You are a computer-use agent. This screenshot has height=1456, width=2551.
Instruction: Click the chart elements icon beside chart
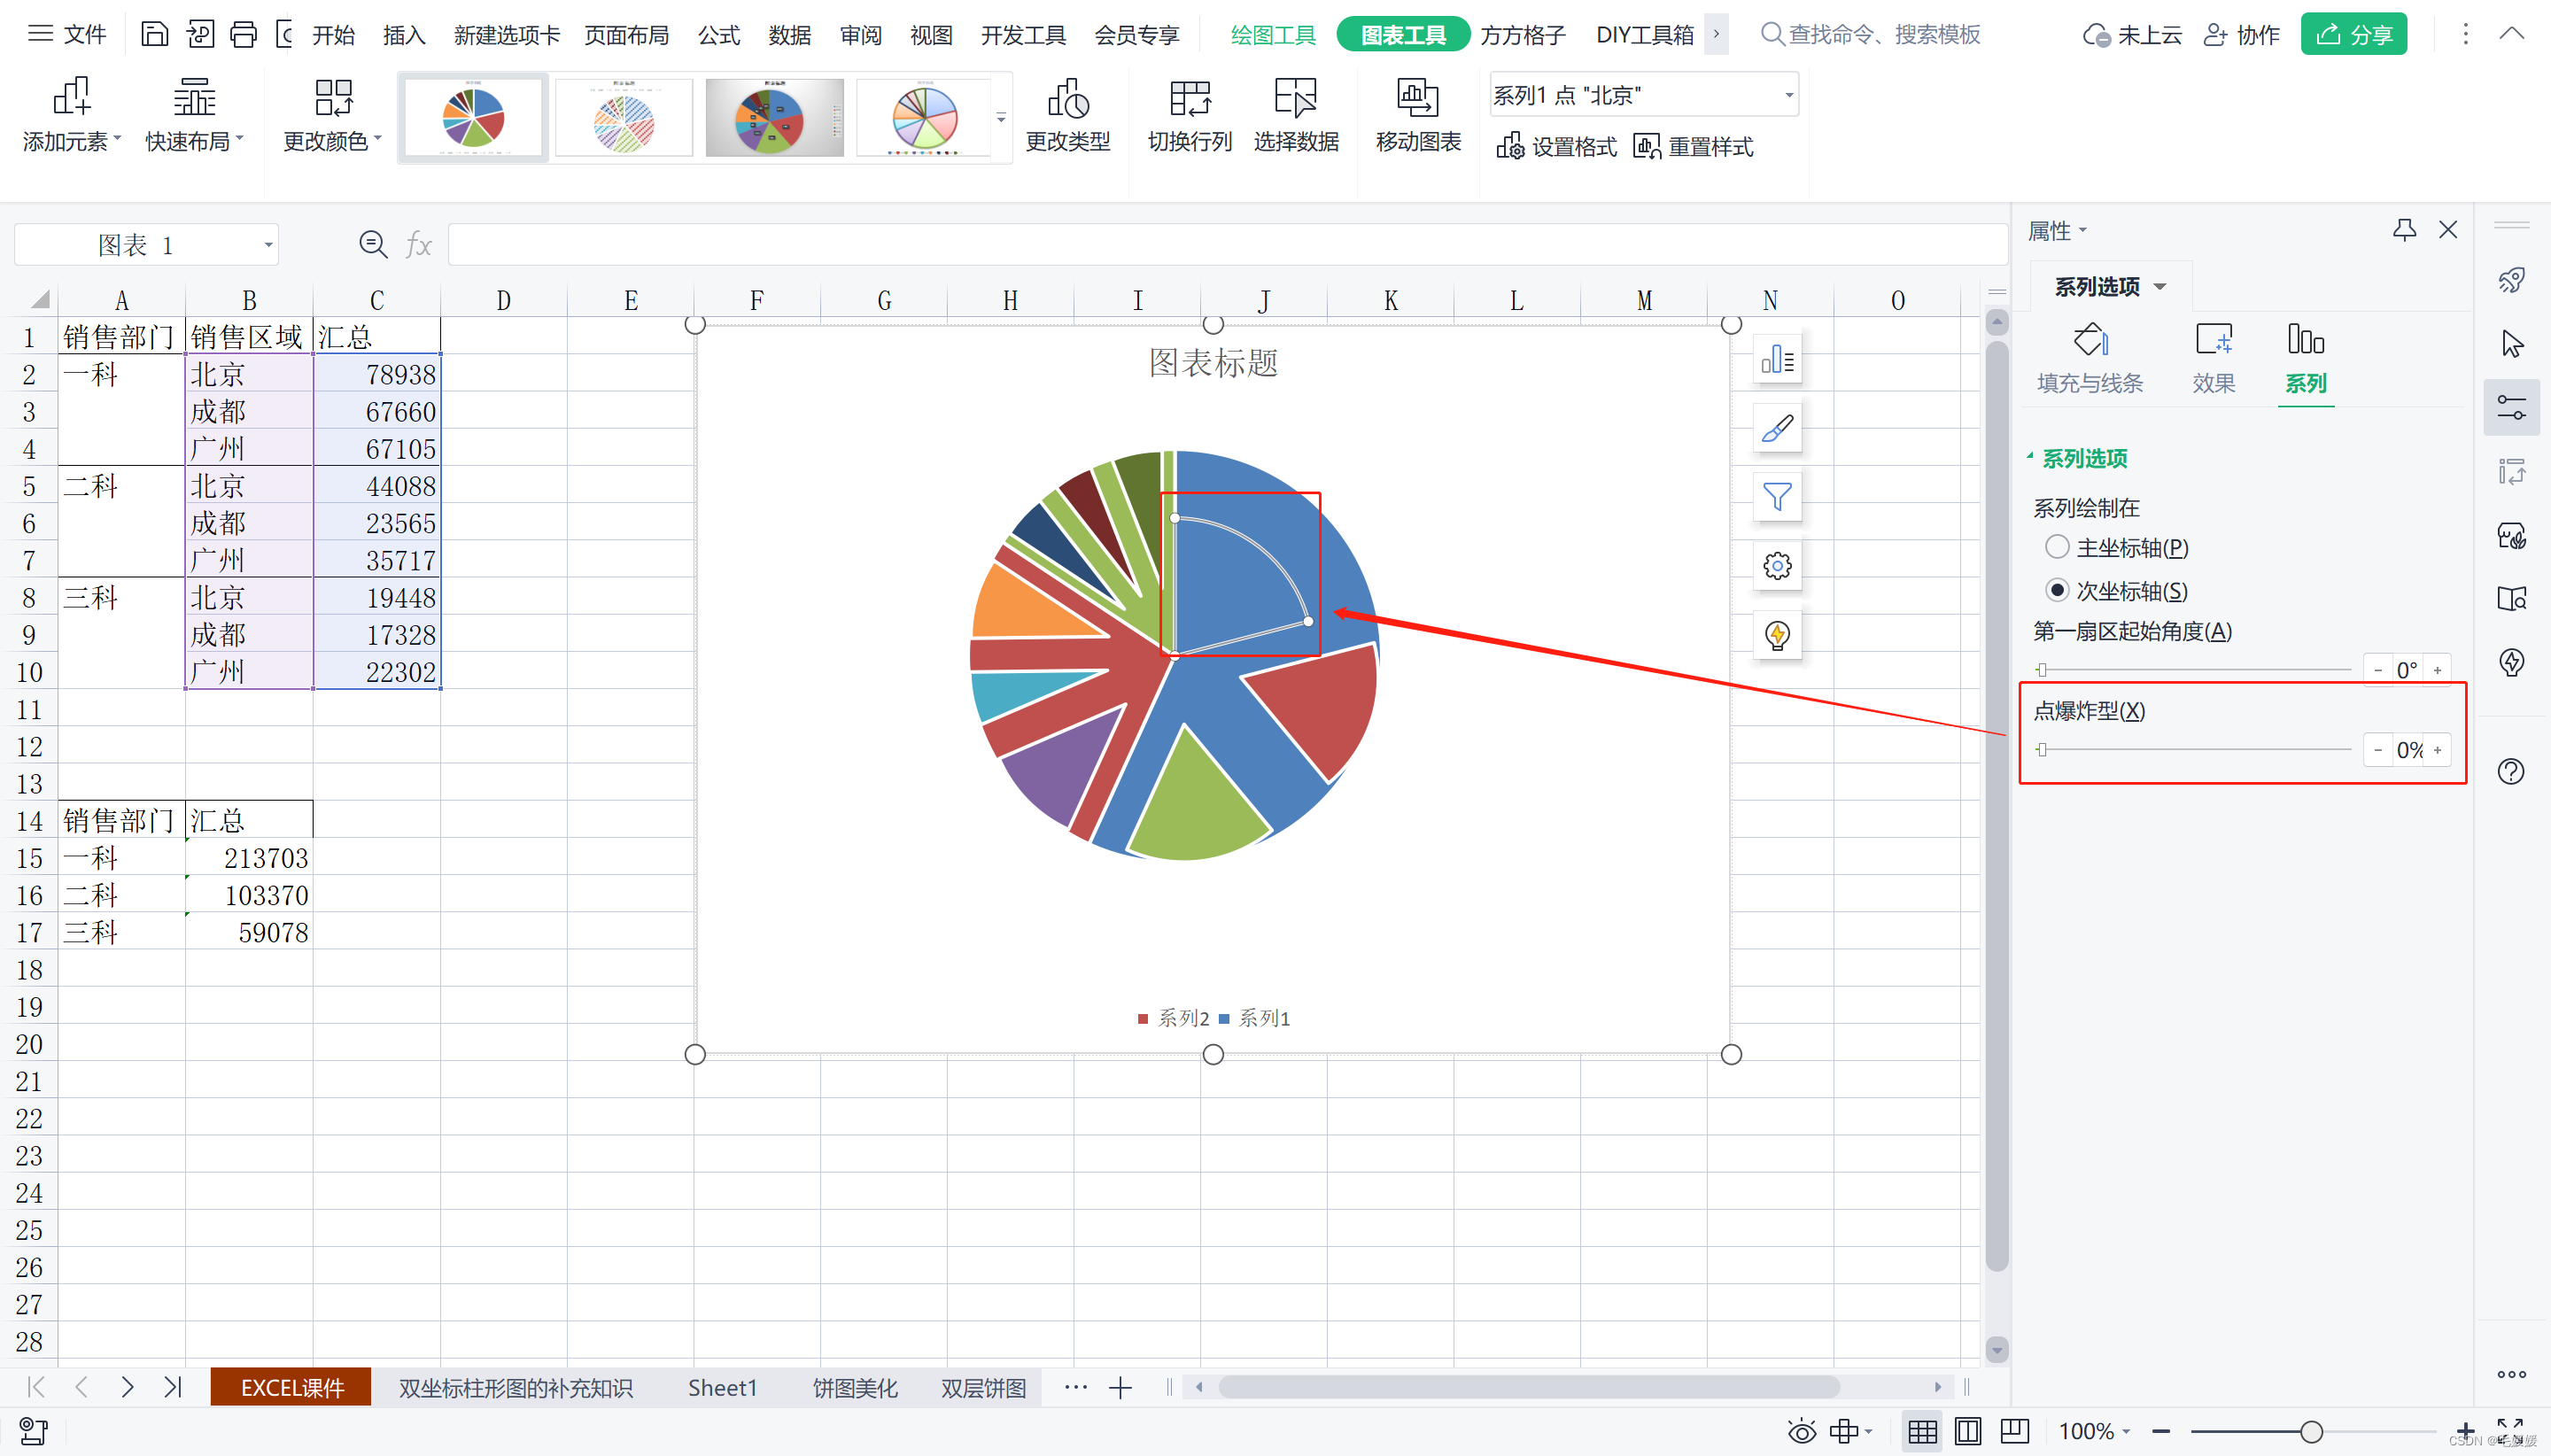coord(1776,360)
